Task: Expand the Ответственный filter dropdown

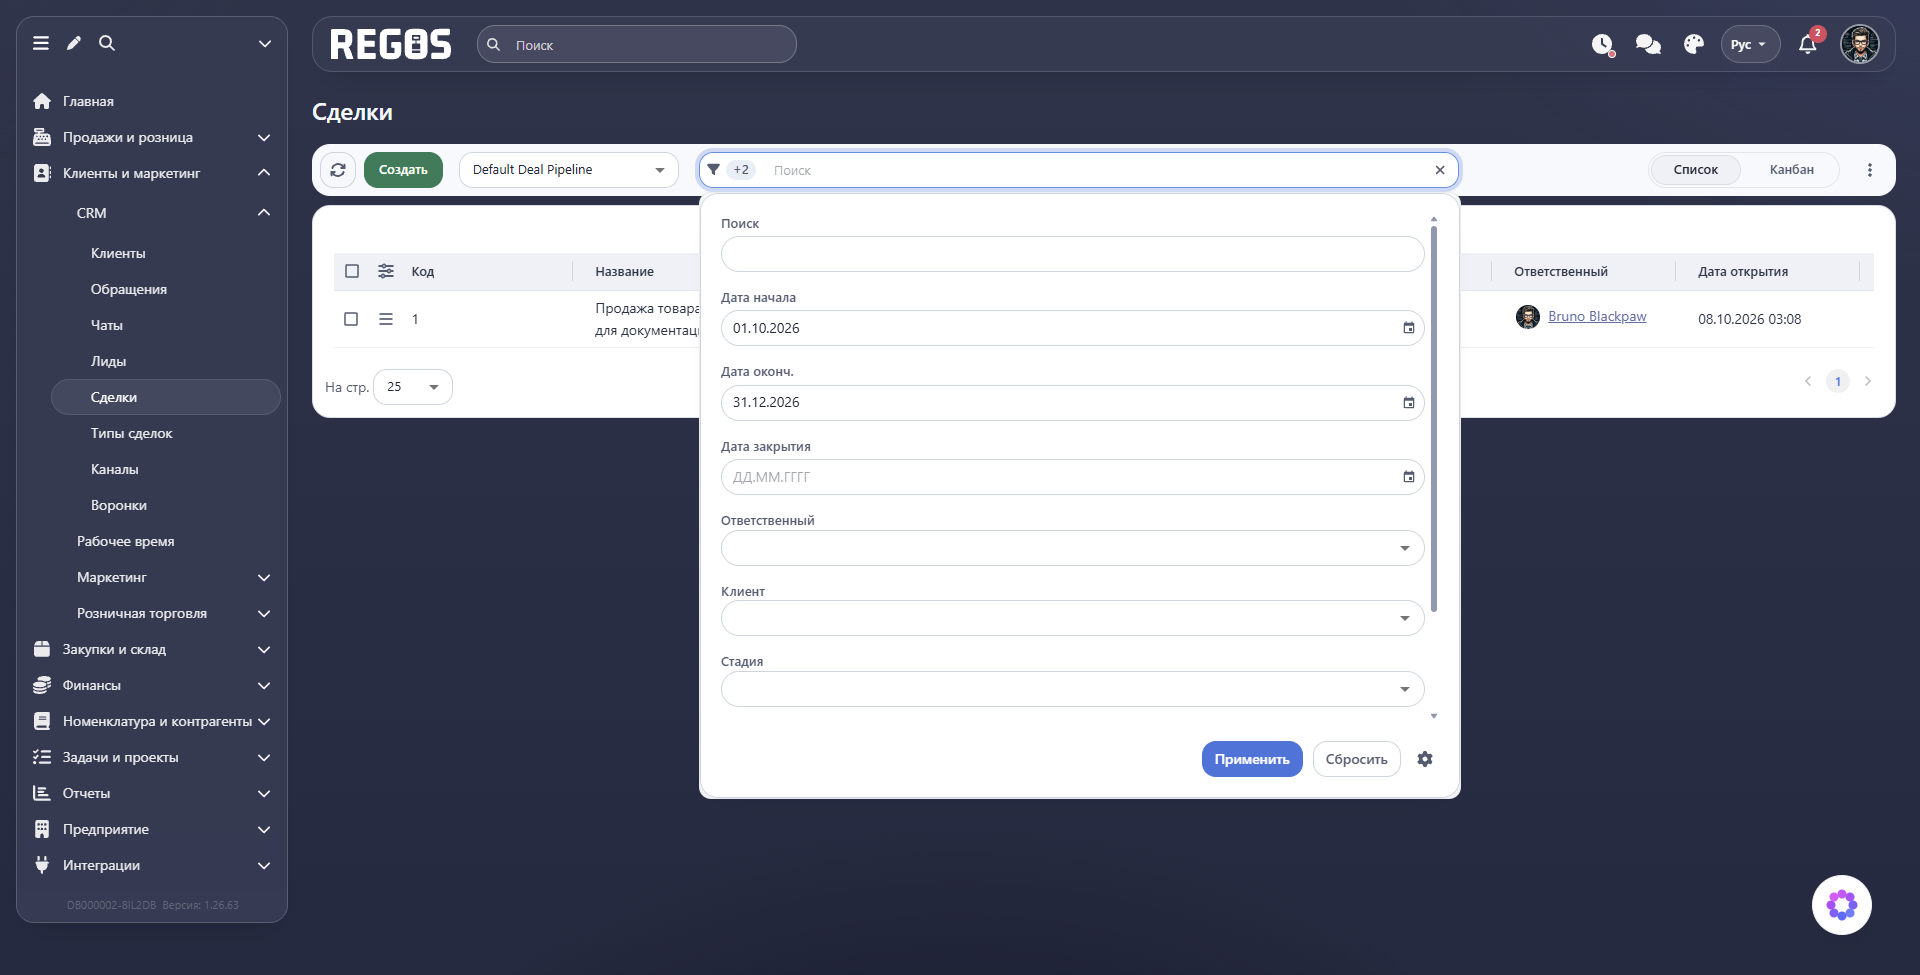Action: tap(1072, 548)
